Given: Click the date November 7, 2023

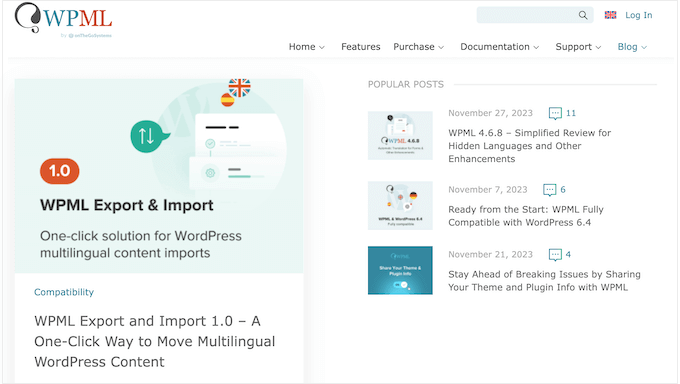Looking at the screenshot, I should coord(487,190).
